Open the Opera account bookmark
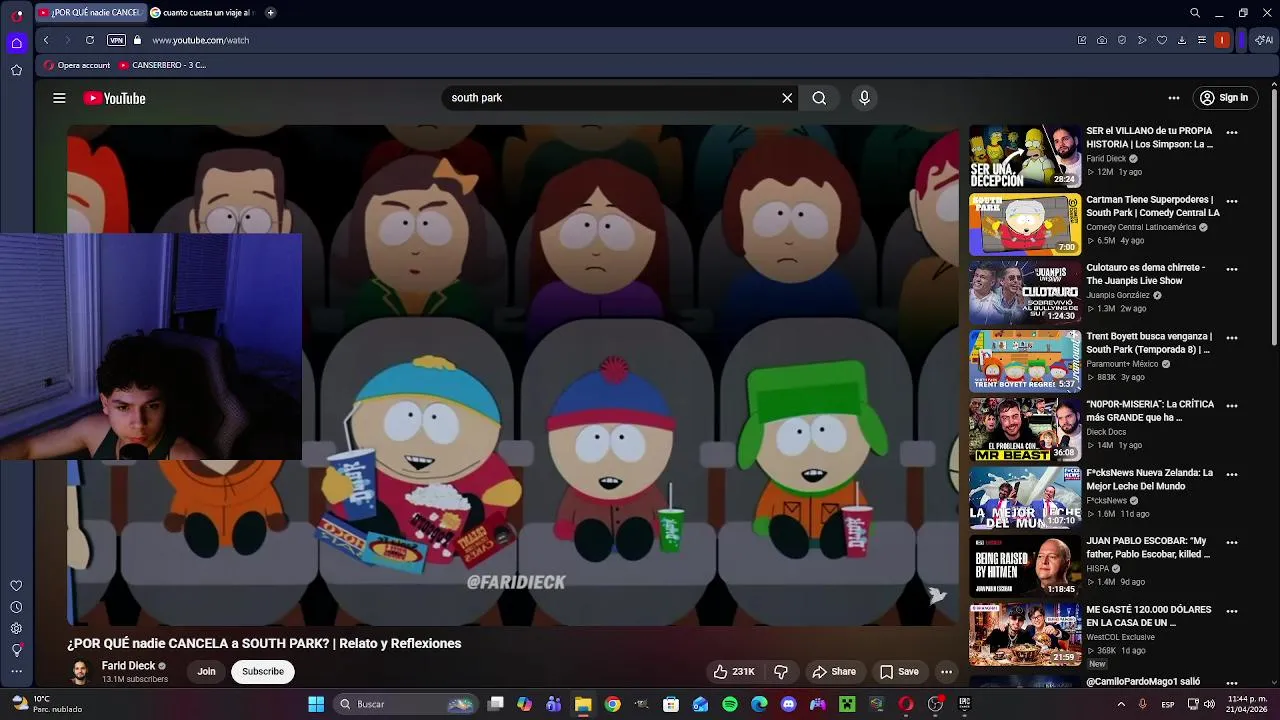 pos(77,65)
